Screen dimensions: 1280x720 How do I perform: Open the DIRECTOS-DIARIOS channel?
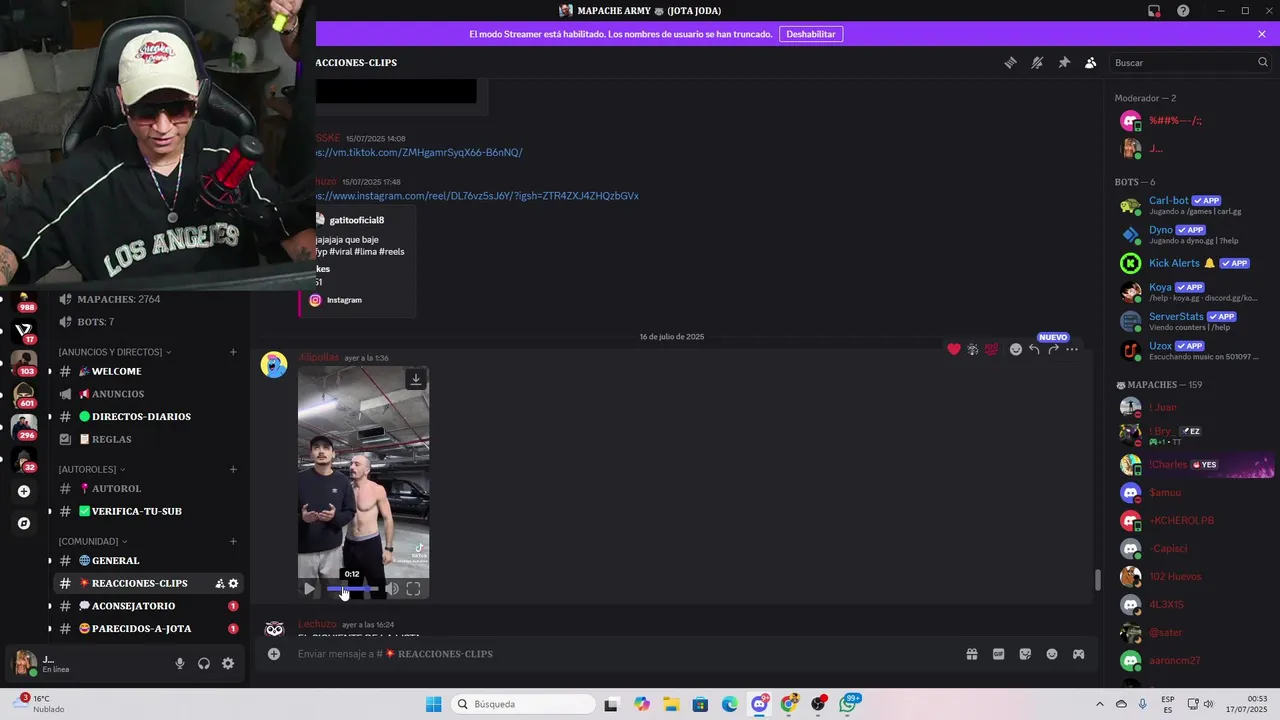point(148,416)
